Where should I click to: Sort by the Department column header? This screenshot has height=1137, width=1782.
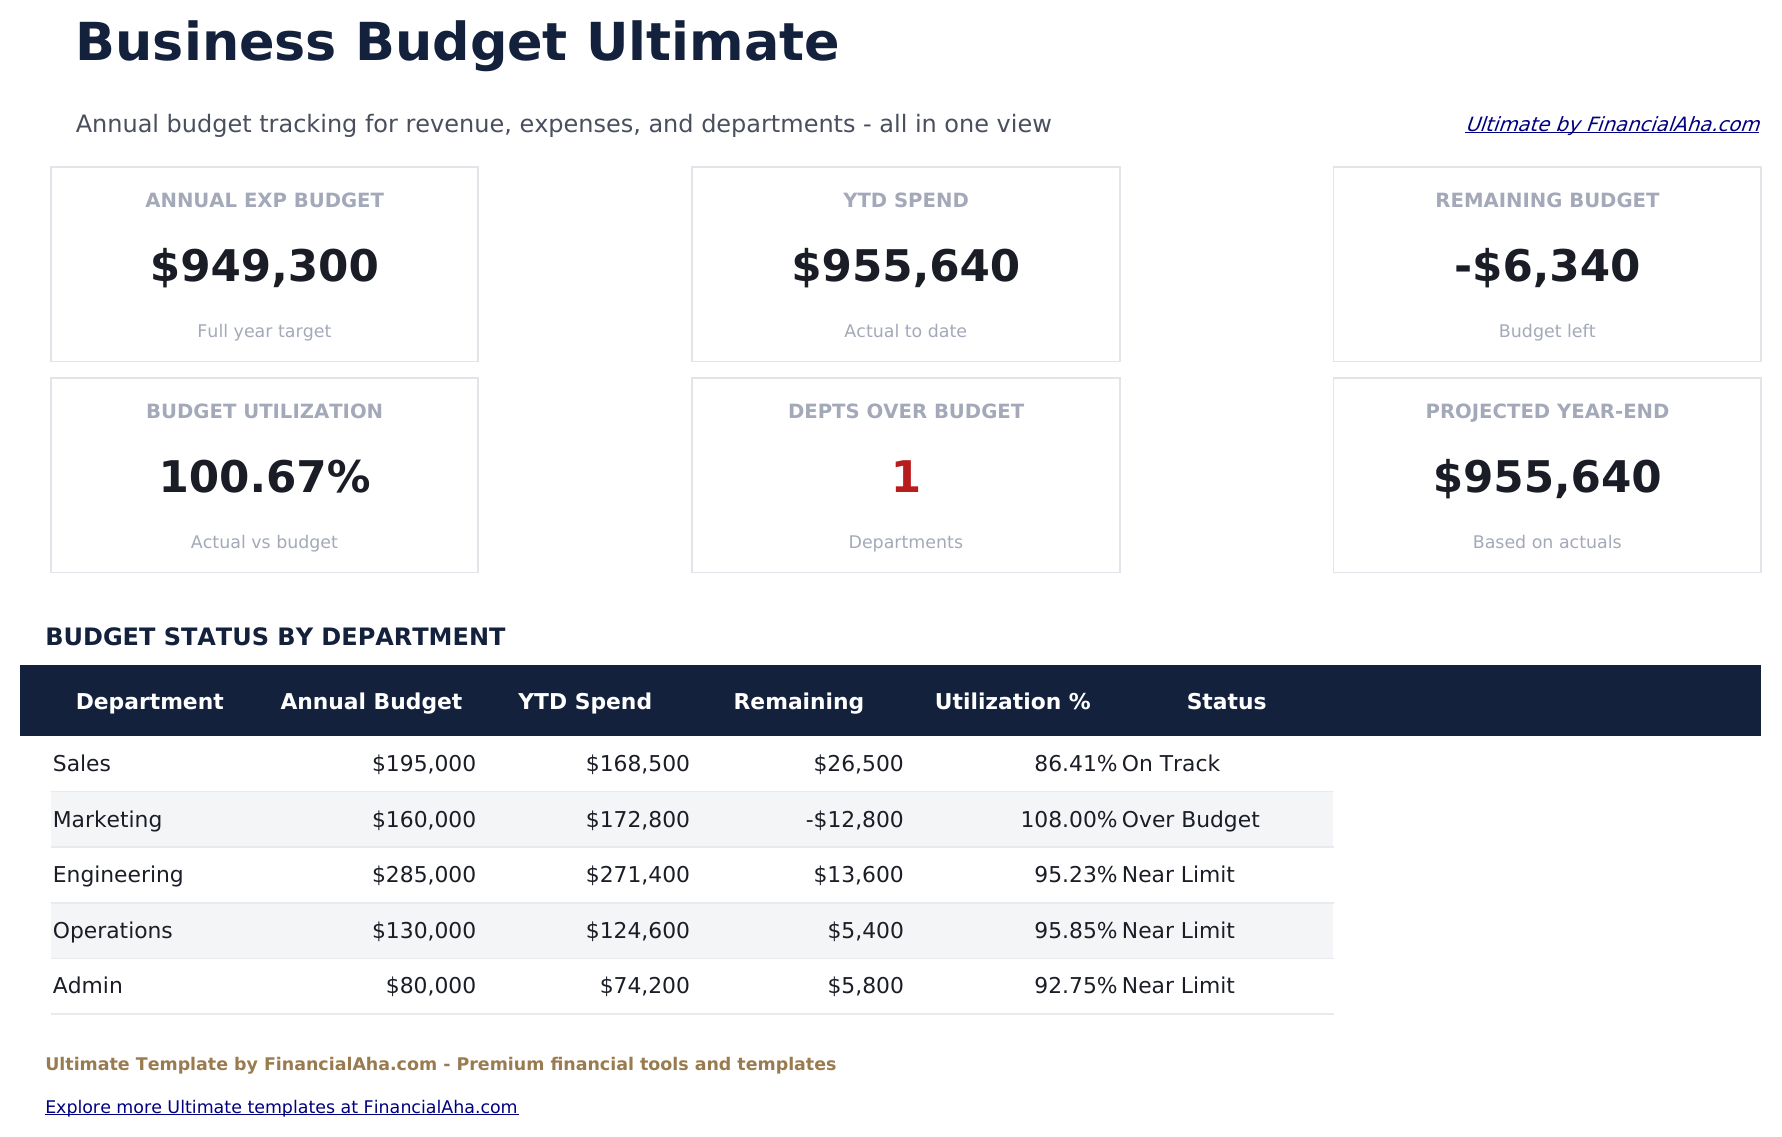click(x=150, y=701)
